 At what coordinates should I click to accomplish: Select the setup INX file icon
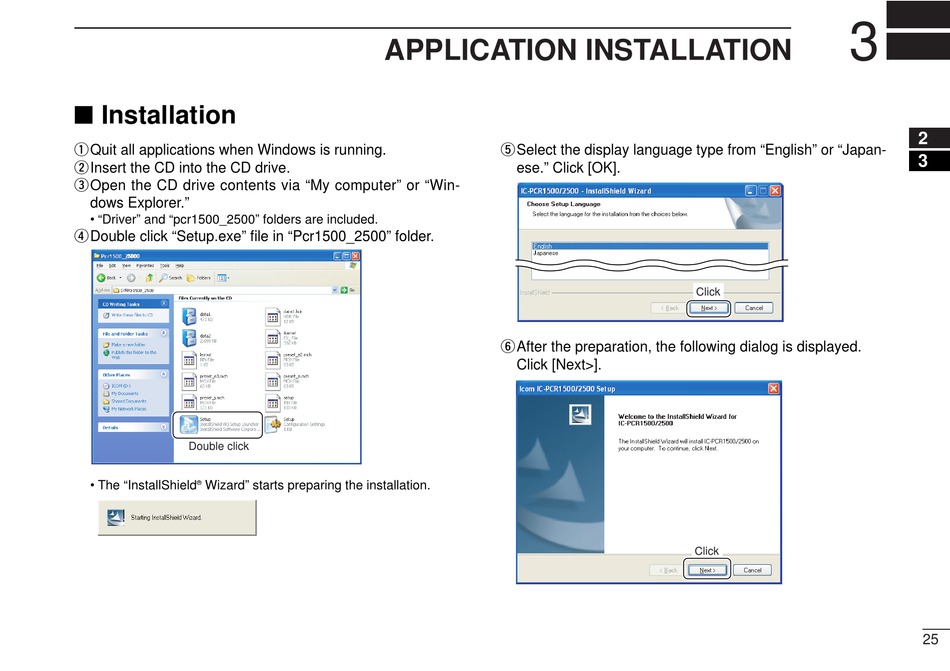[x=273, y=403]
